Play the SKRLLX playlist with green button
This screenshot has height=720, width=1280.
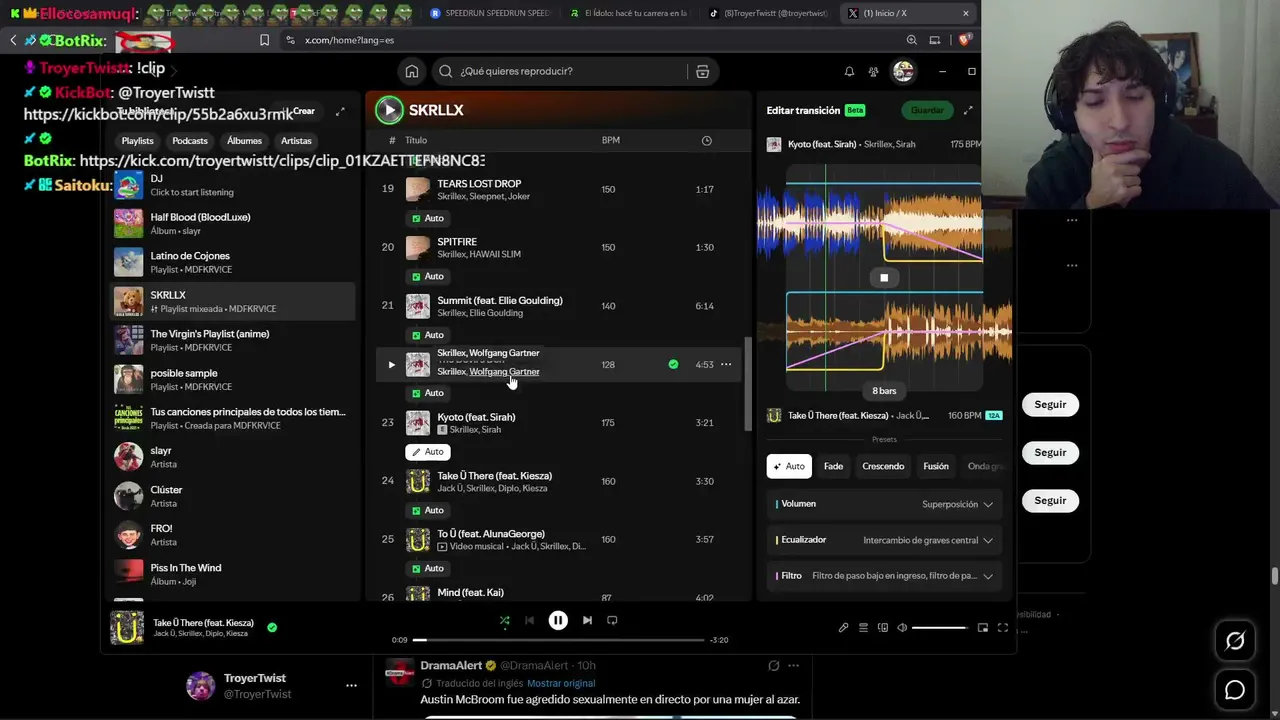(389, 110)
